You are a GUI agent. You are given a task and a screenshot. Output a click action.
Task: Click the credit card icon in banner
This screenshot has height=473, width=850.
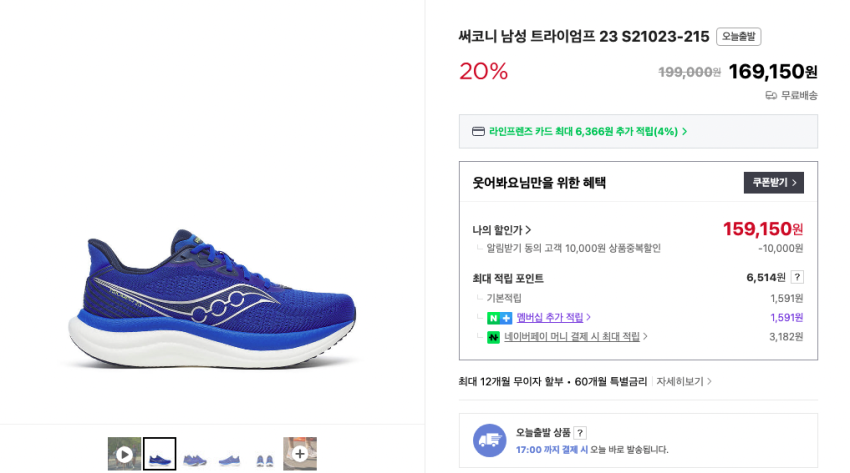pos(478,131)
